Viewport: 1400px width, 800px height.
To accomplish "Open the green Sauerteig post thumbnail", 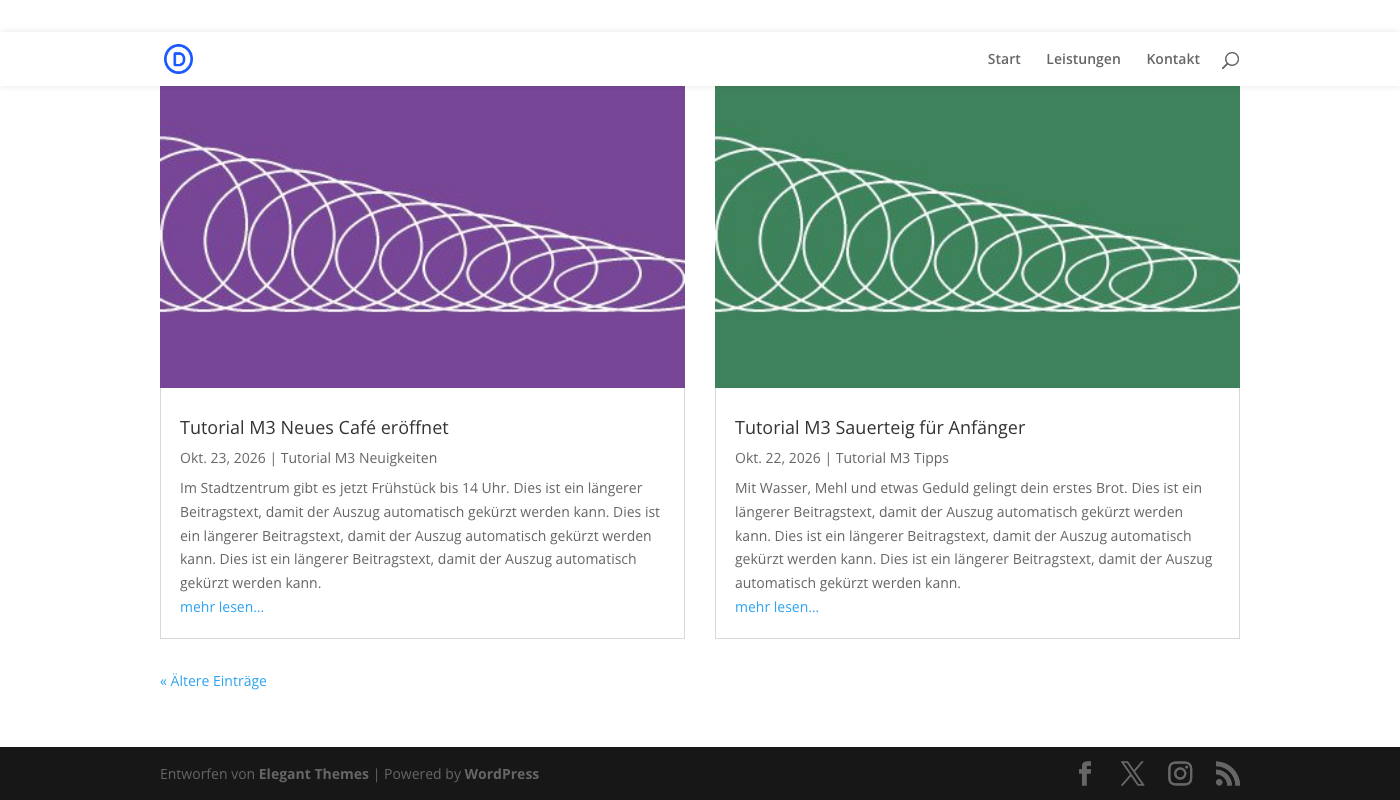I will click(977, 237).
